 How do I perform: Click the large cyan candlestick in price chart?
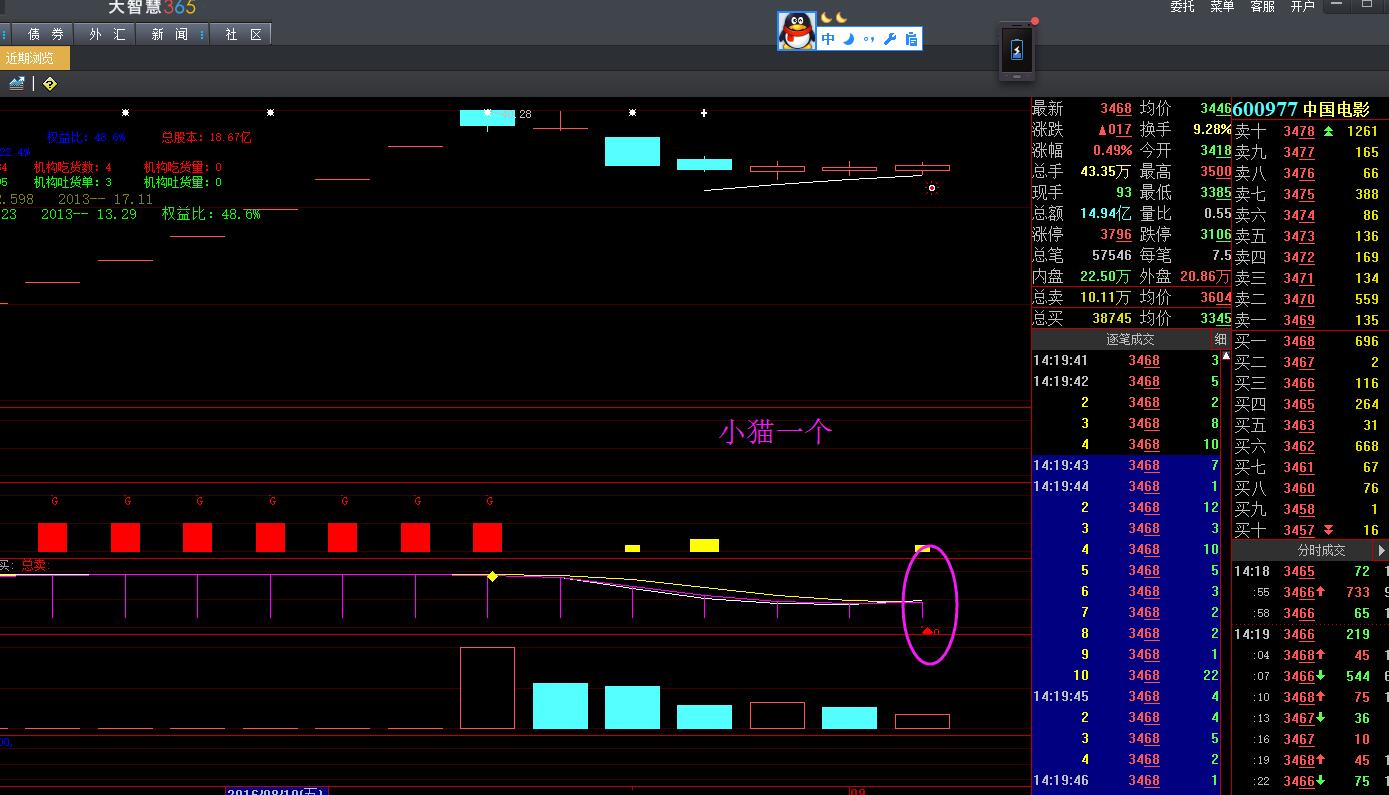click(x=632, y=151)
